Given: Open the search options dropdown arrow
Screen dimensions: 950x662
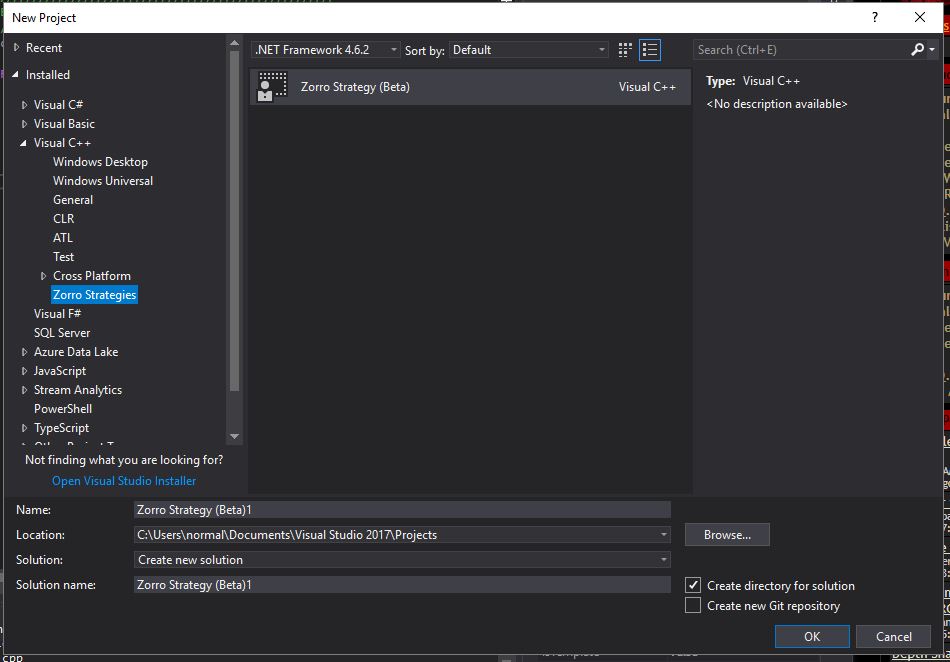Looking at the screenshot, I should point(932,50).
